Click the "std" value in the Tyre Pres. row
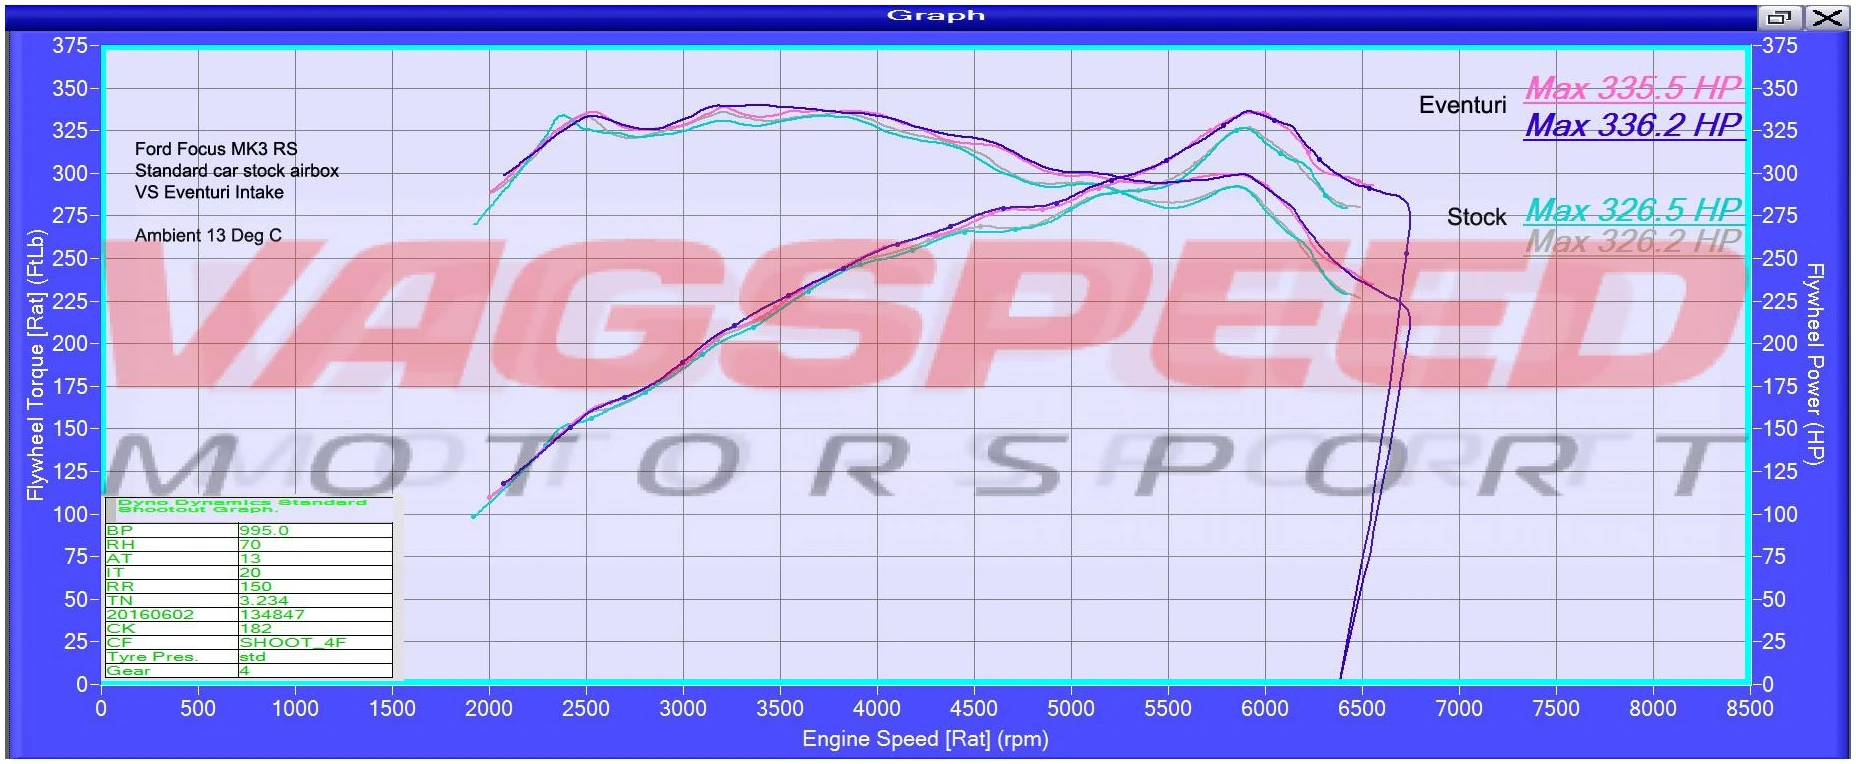 [x=252, y=657]
